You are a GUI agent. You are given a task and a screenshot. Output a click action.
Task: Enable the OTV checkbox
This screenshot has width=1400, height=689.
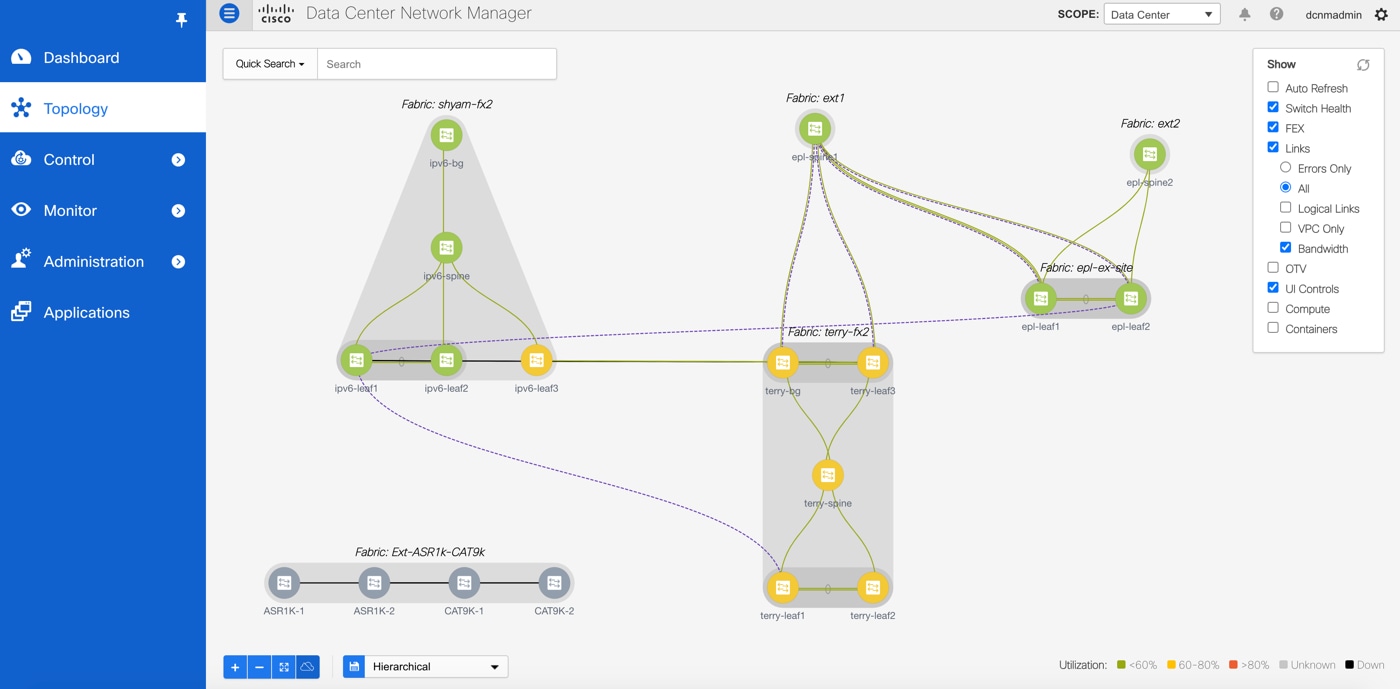click(1273, 267)
